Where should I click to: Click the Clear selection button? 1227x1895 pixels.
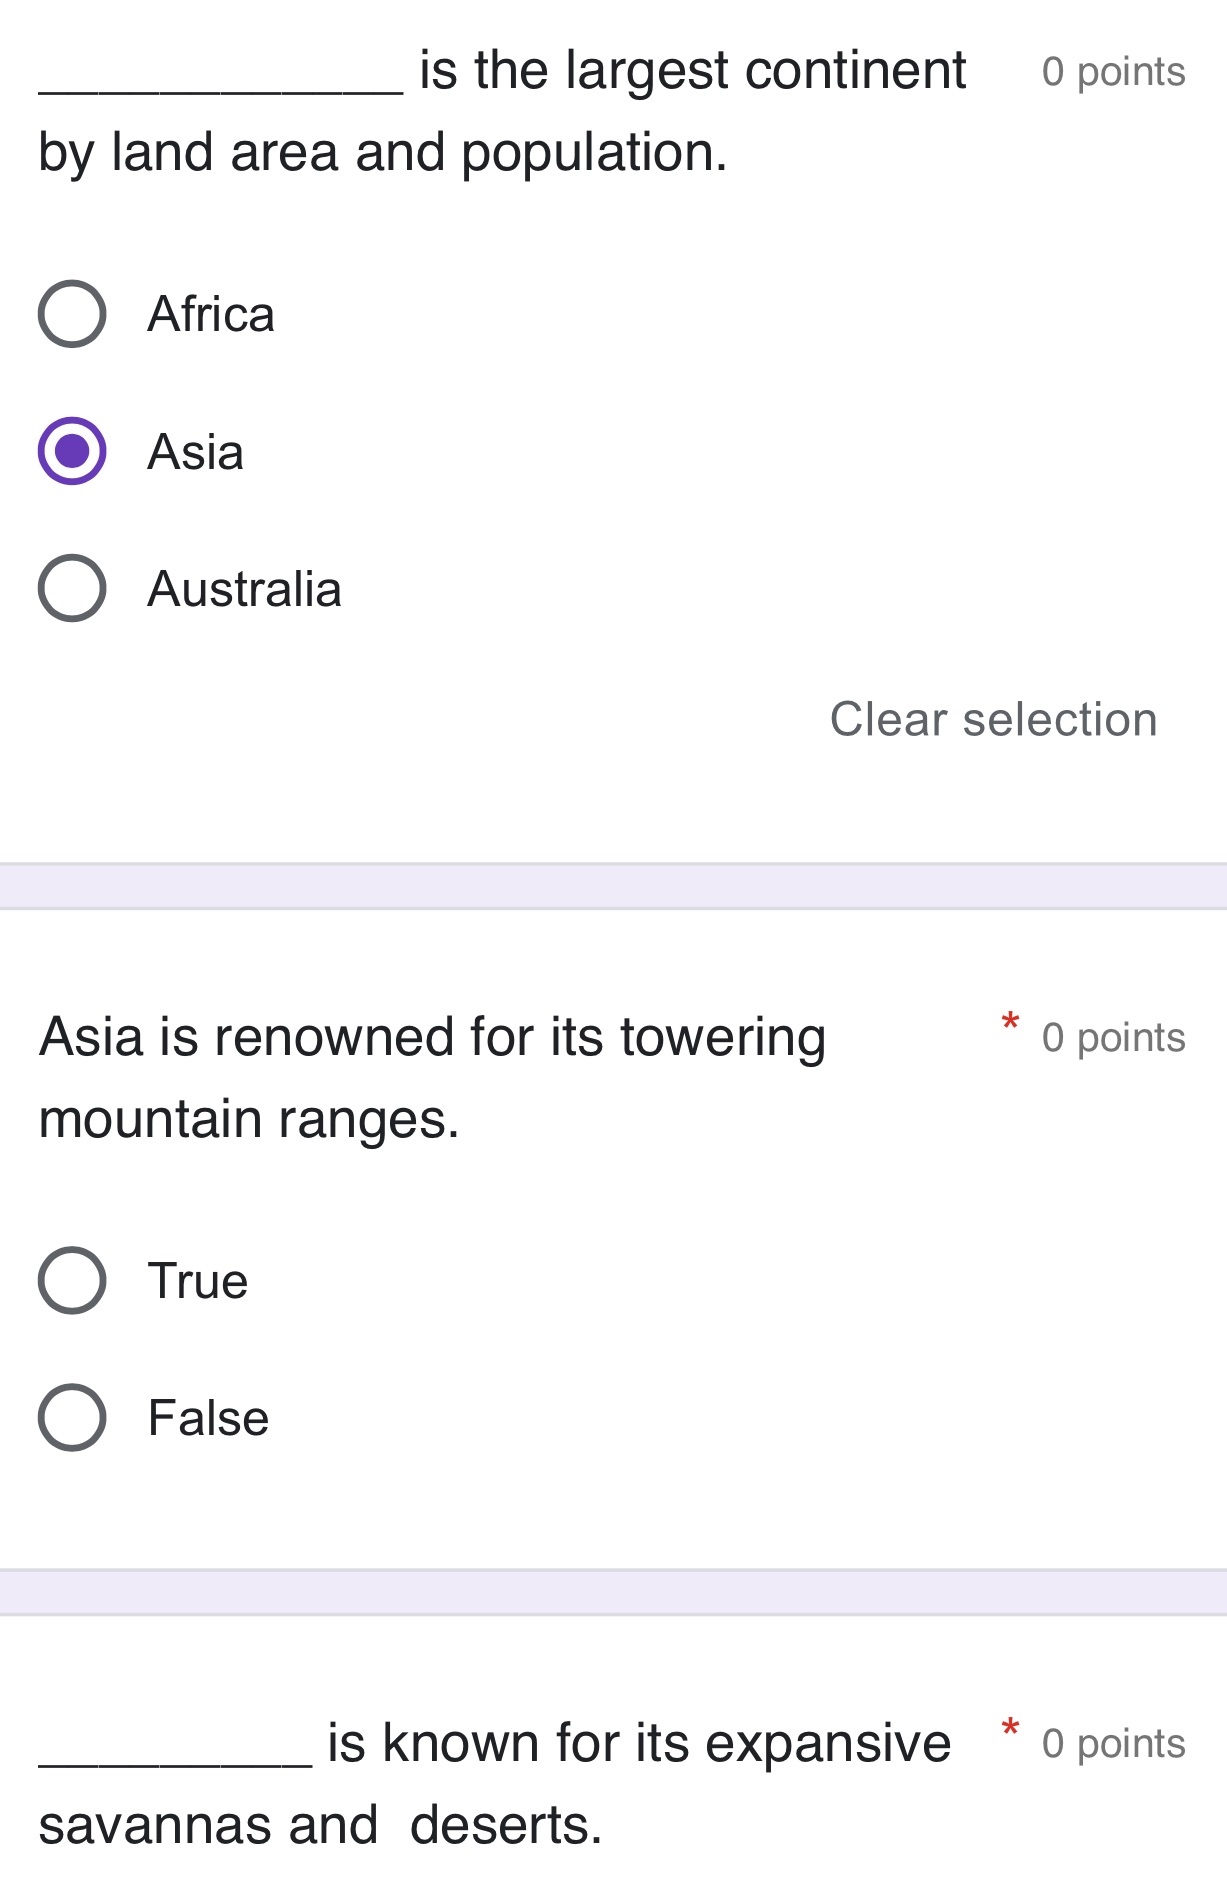coord(993,719)
